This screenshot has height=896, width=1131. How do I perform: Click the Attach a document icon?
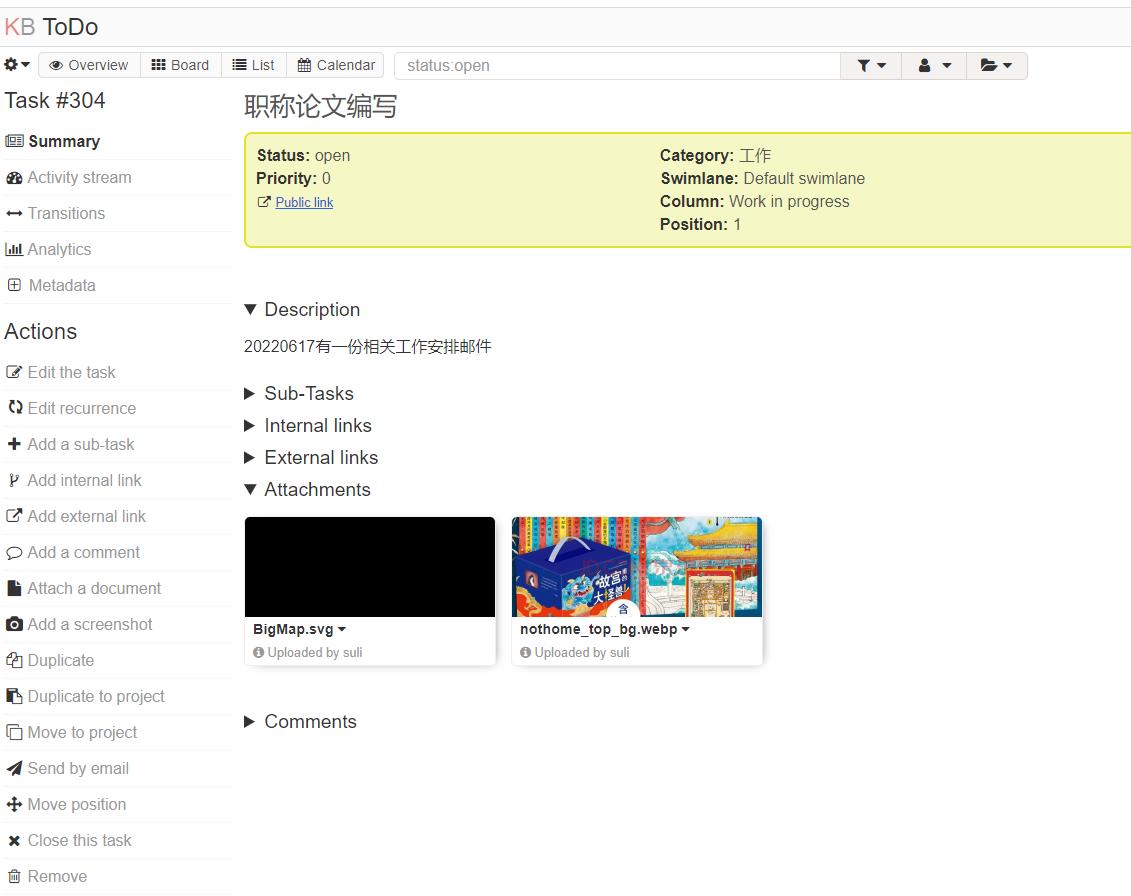click(14, 588)
